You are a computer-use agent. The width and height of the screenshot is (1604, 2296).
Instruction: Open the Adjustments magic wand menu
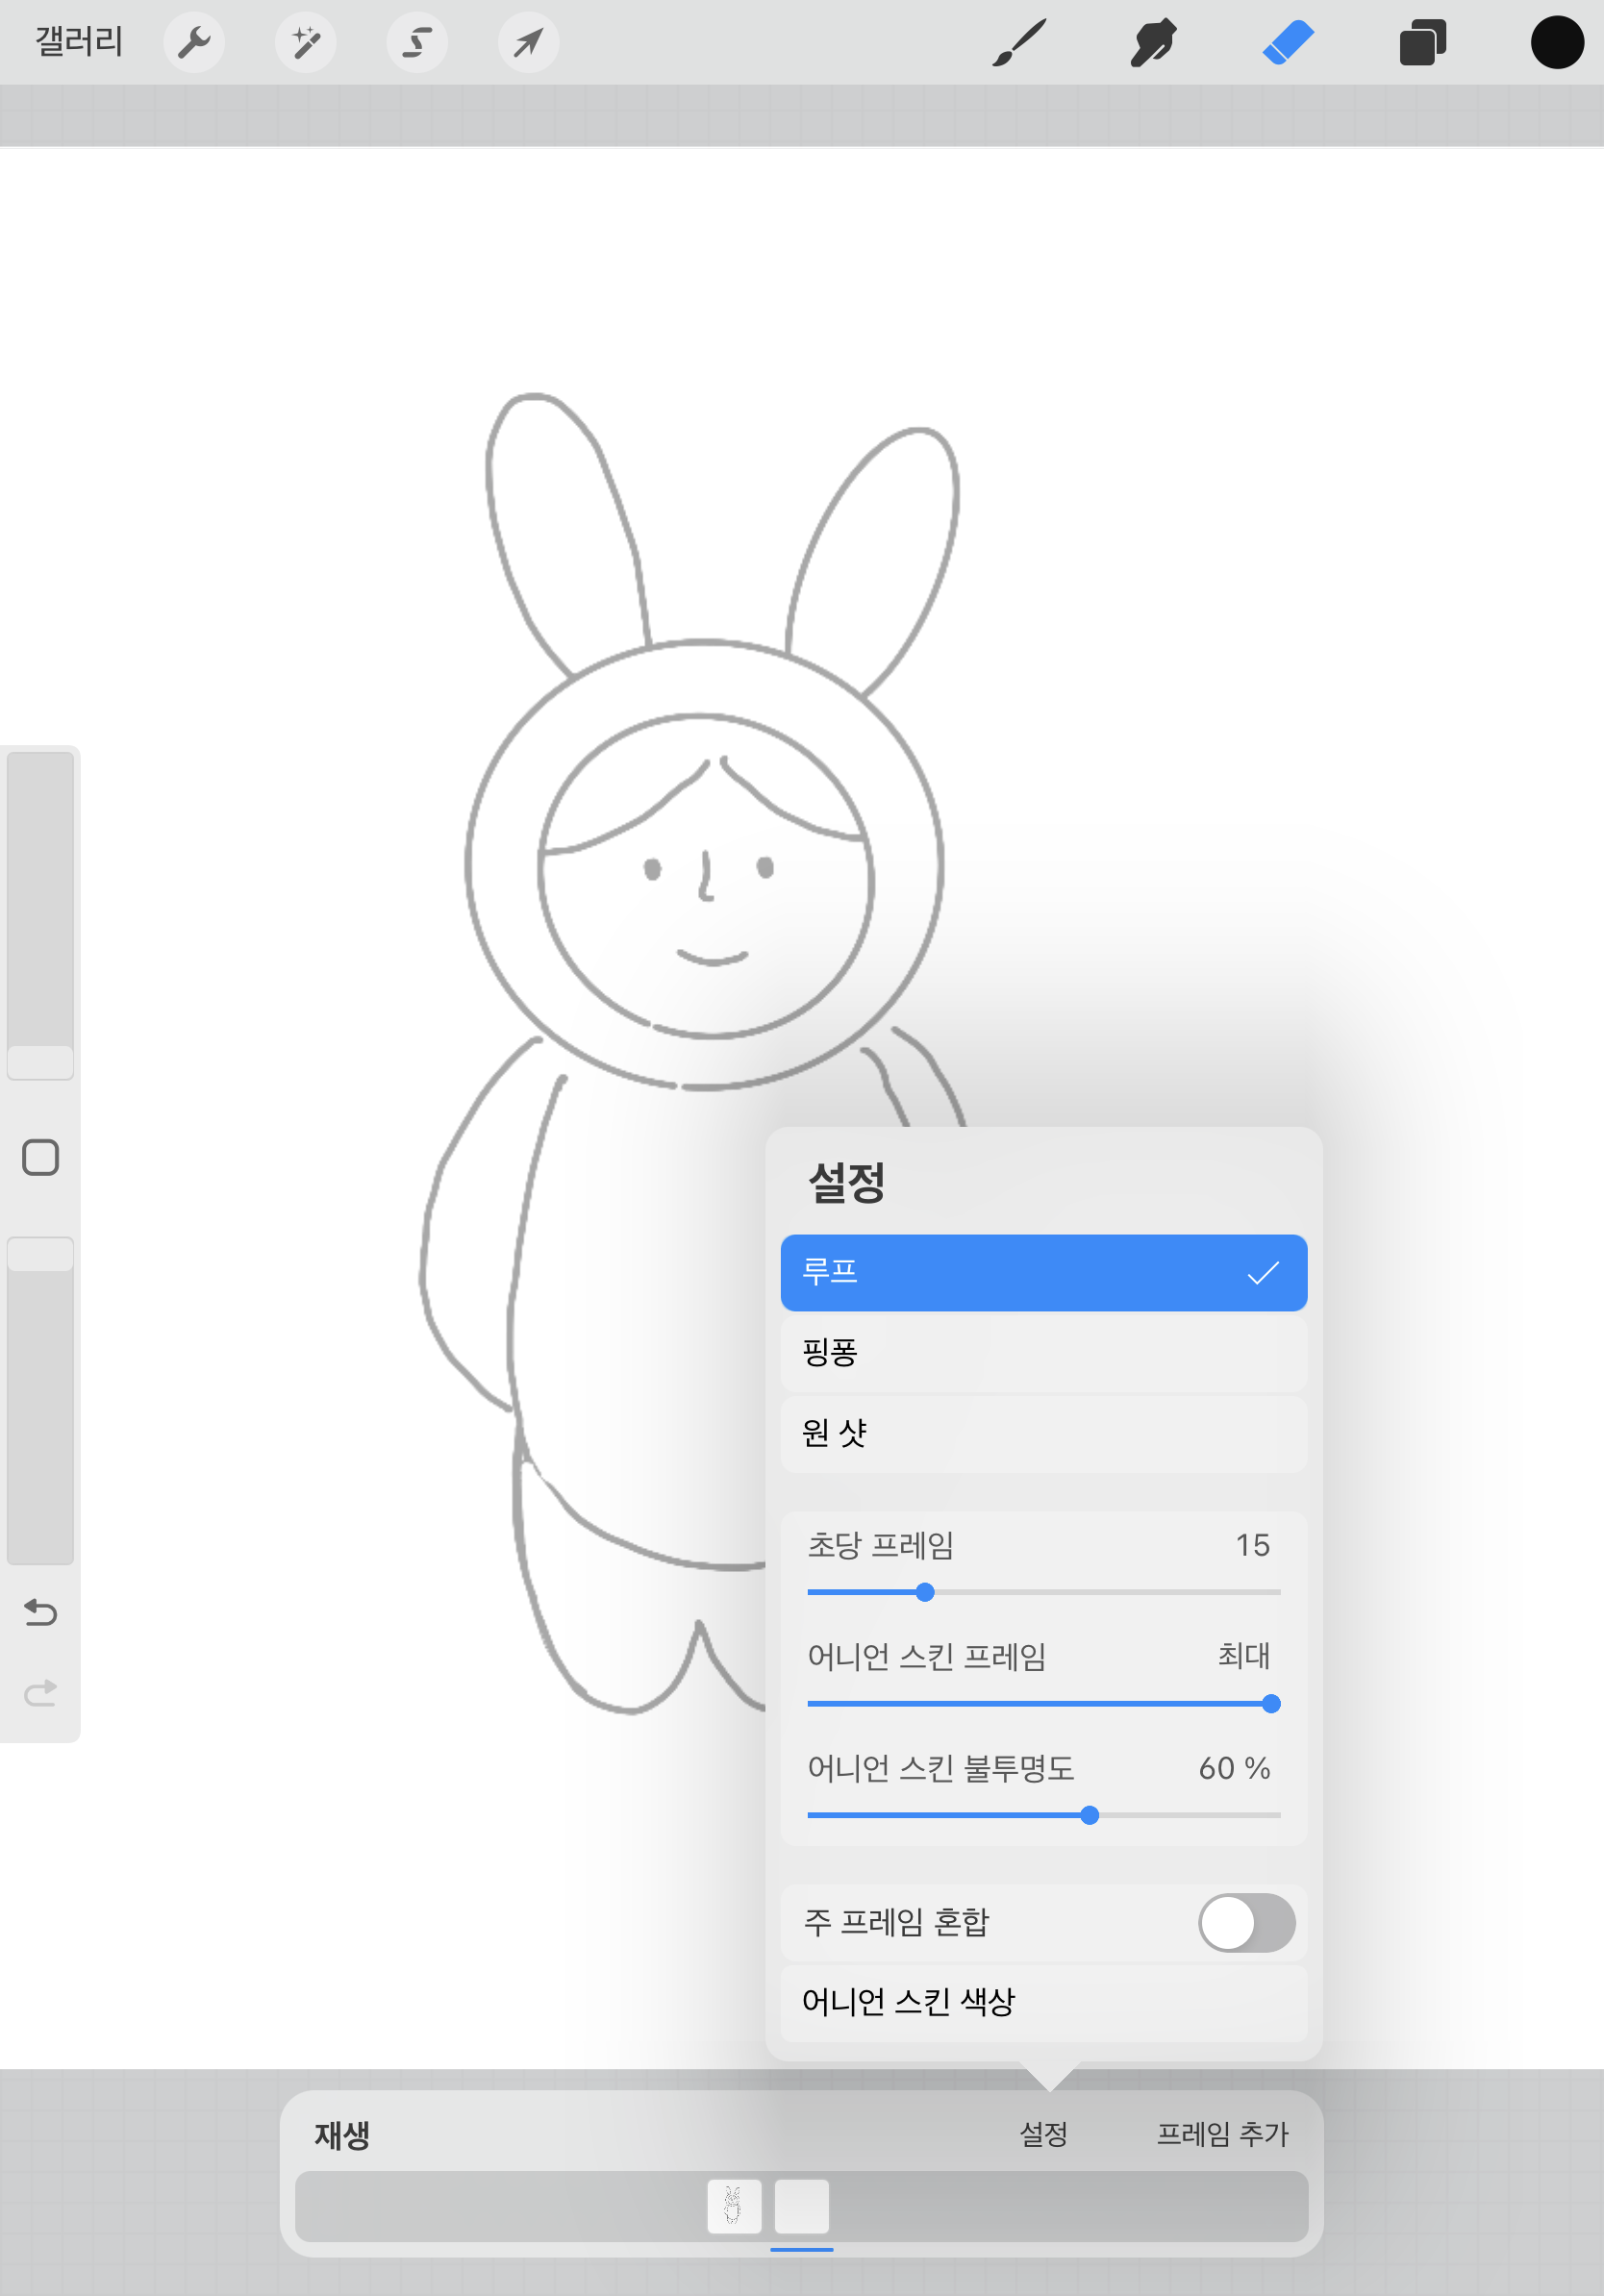(x=305, y=42)
